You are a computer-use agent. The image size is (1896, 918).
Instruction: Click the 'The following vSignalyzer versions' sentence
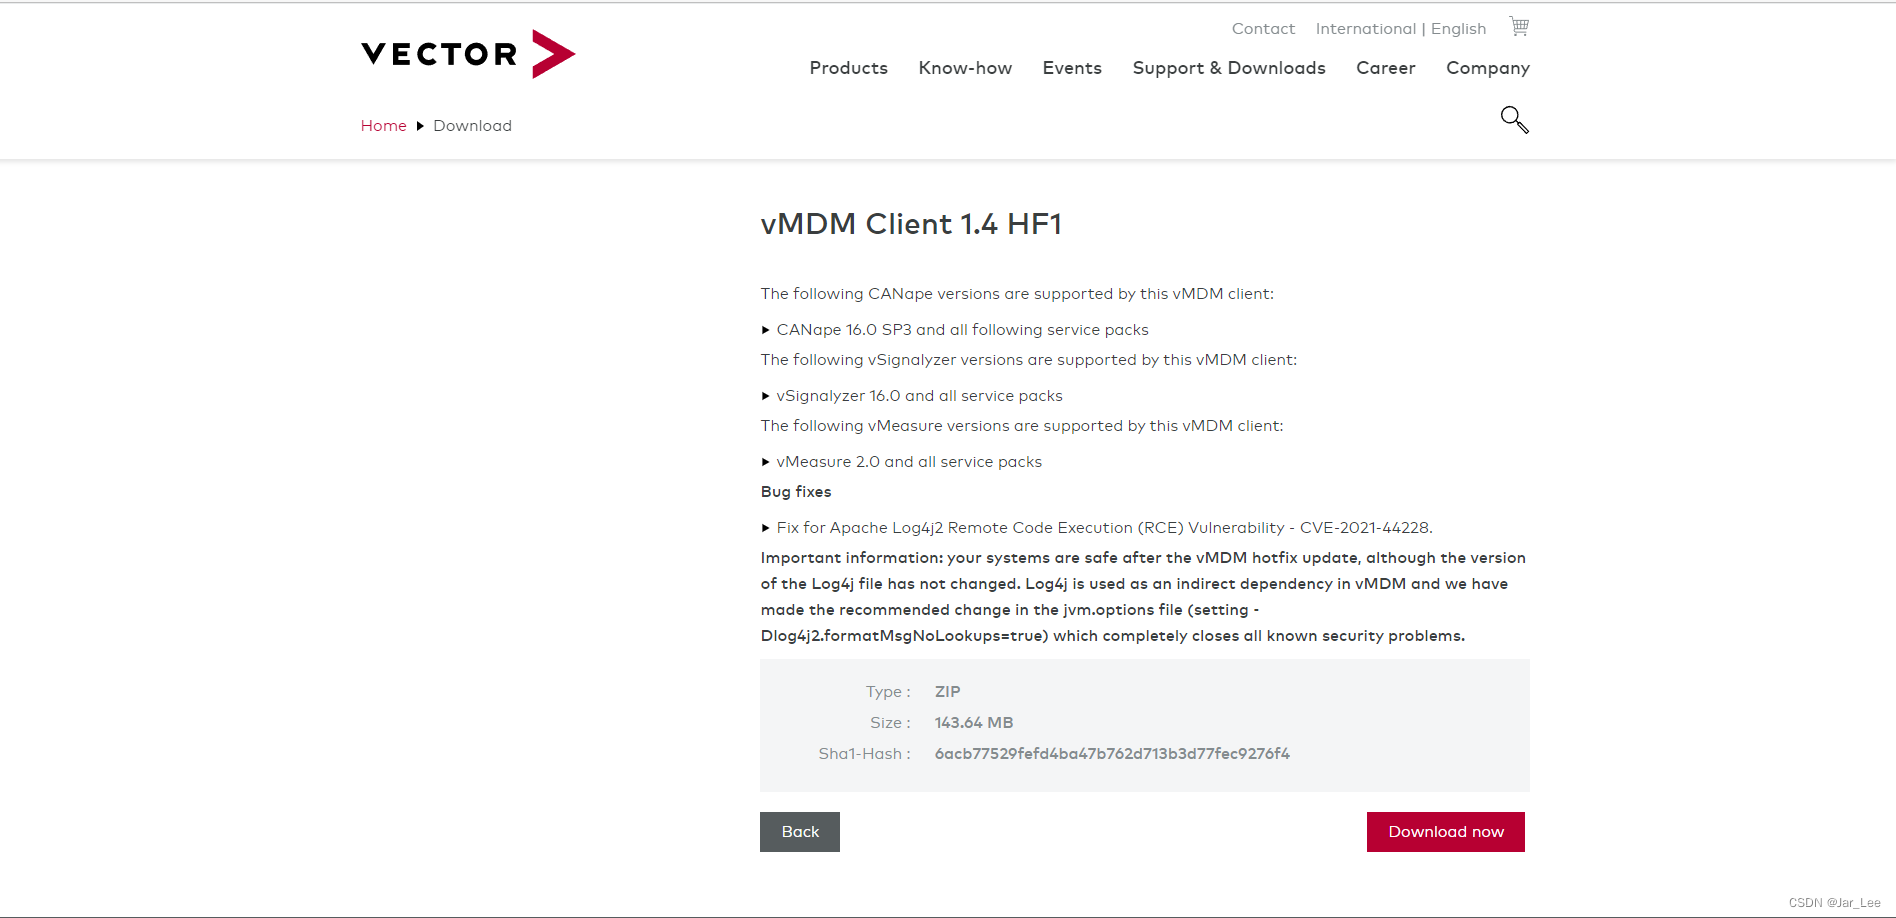coord(1028,360)
